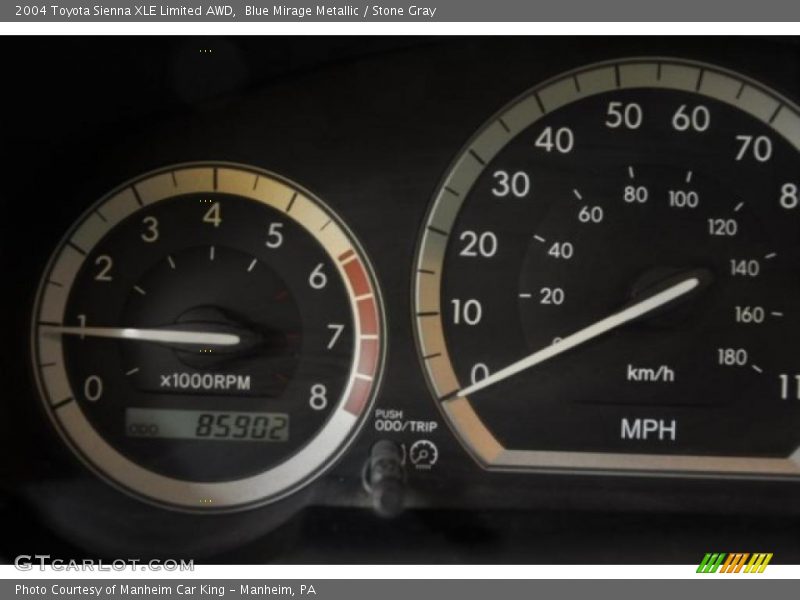This screenshot has height=600, width=800.
Task: Click the GTCARLOT.COM logo
Action: tap(105, 563)
